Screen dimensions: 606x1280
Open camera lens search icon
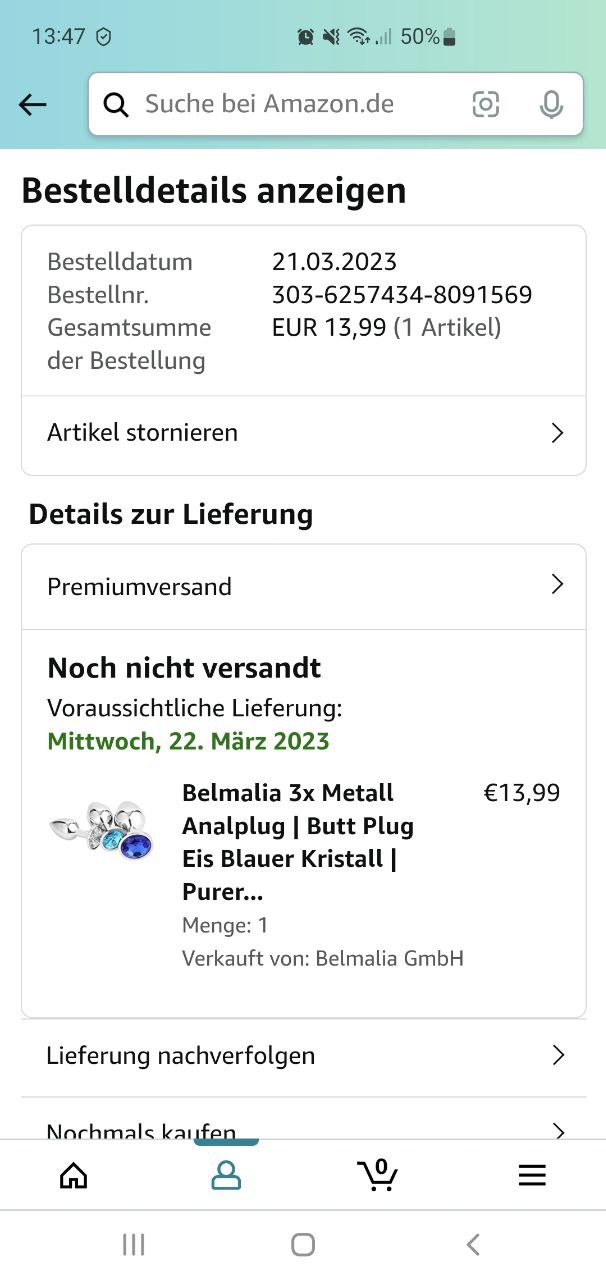coord(486,104)
